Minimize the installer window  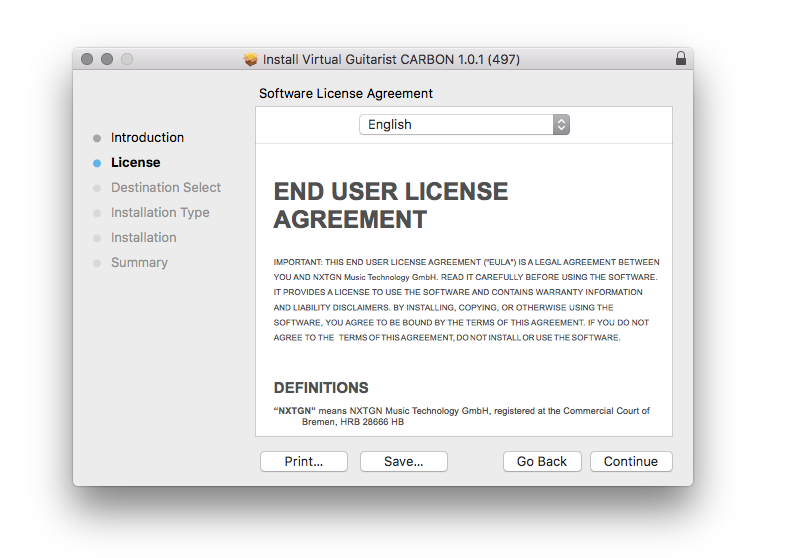pyautogui.click(x=107, y=59)
